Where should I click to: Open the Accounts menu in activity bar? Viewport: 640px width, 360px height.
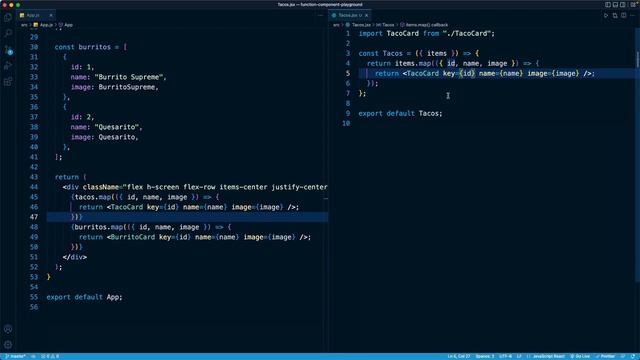pos(8,329)
